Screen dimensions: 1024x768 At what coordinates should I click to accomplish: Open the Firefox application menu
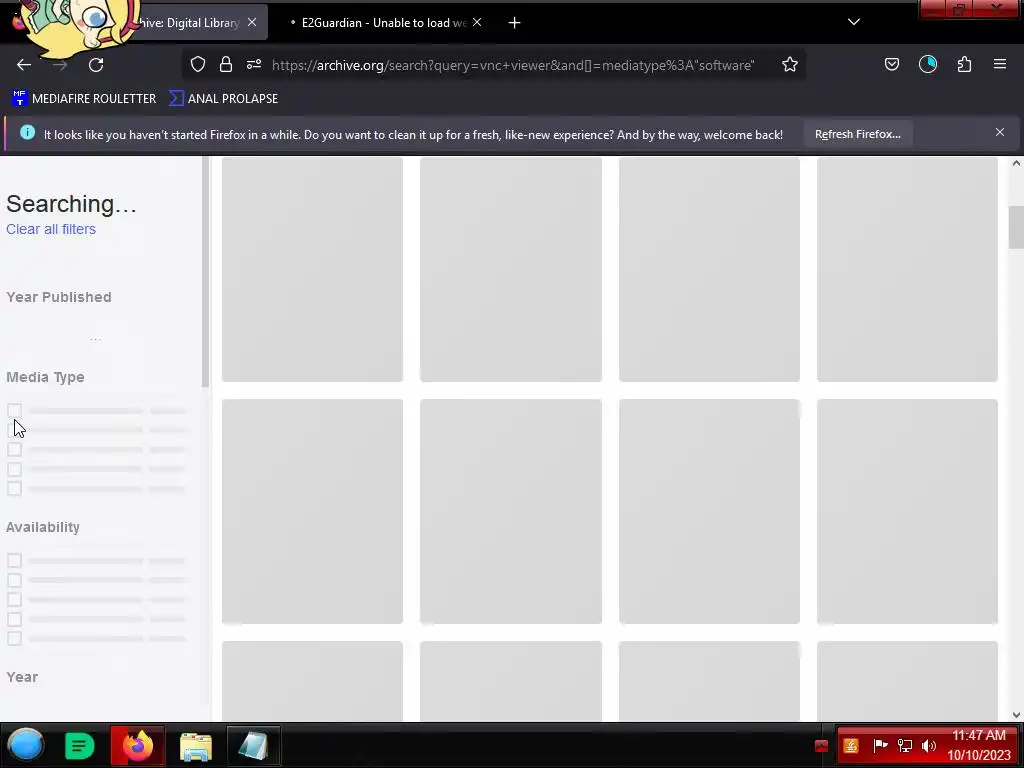click(1000, 64)
